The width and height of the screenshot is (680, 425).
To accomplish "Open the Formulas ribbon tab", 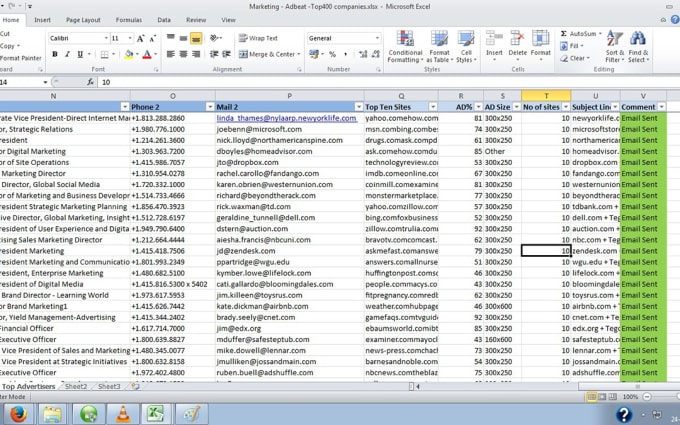I will (x=129, y=20).
